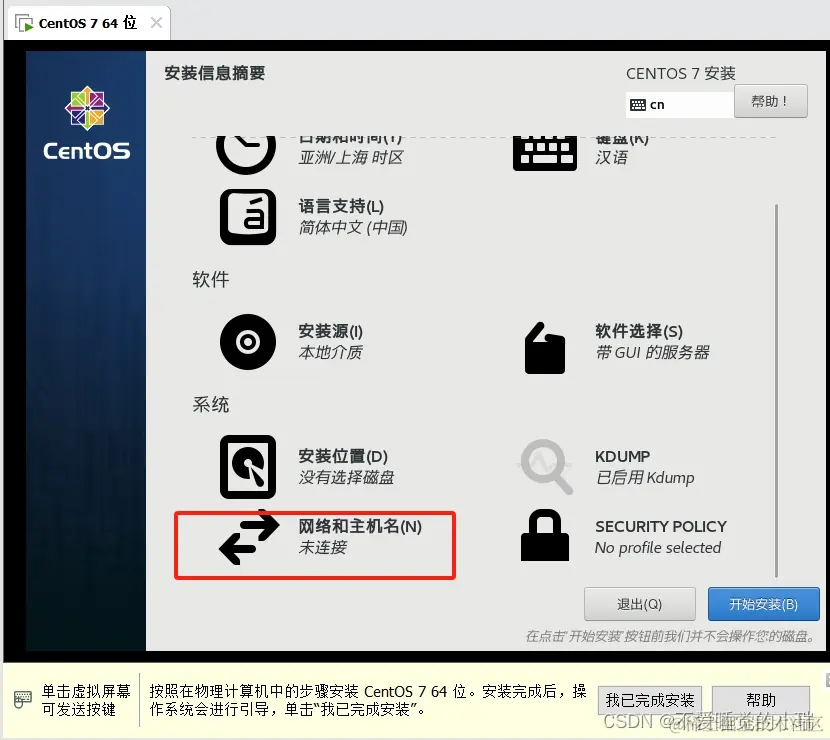
Task: Click the 帮助 button in VMware bar
Action: 761,700
